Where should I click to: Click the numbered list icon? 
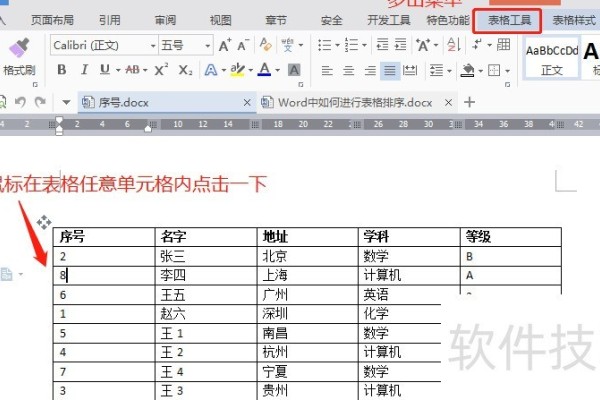click(351, 45)
